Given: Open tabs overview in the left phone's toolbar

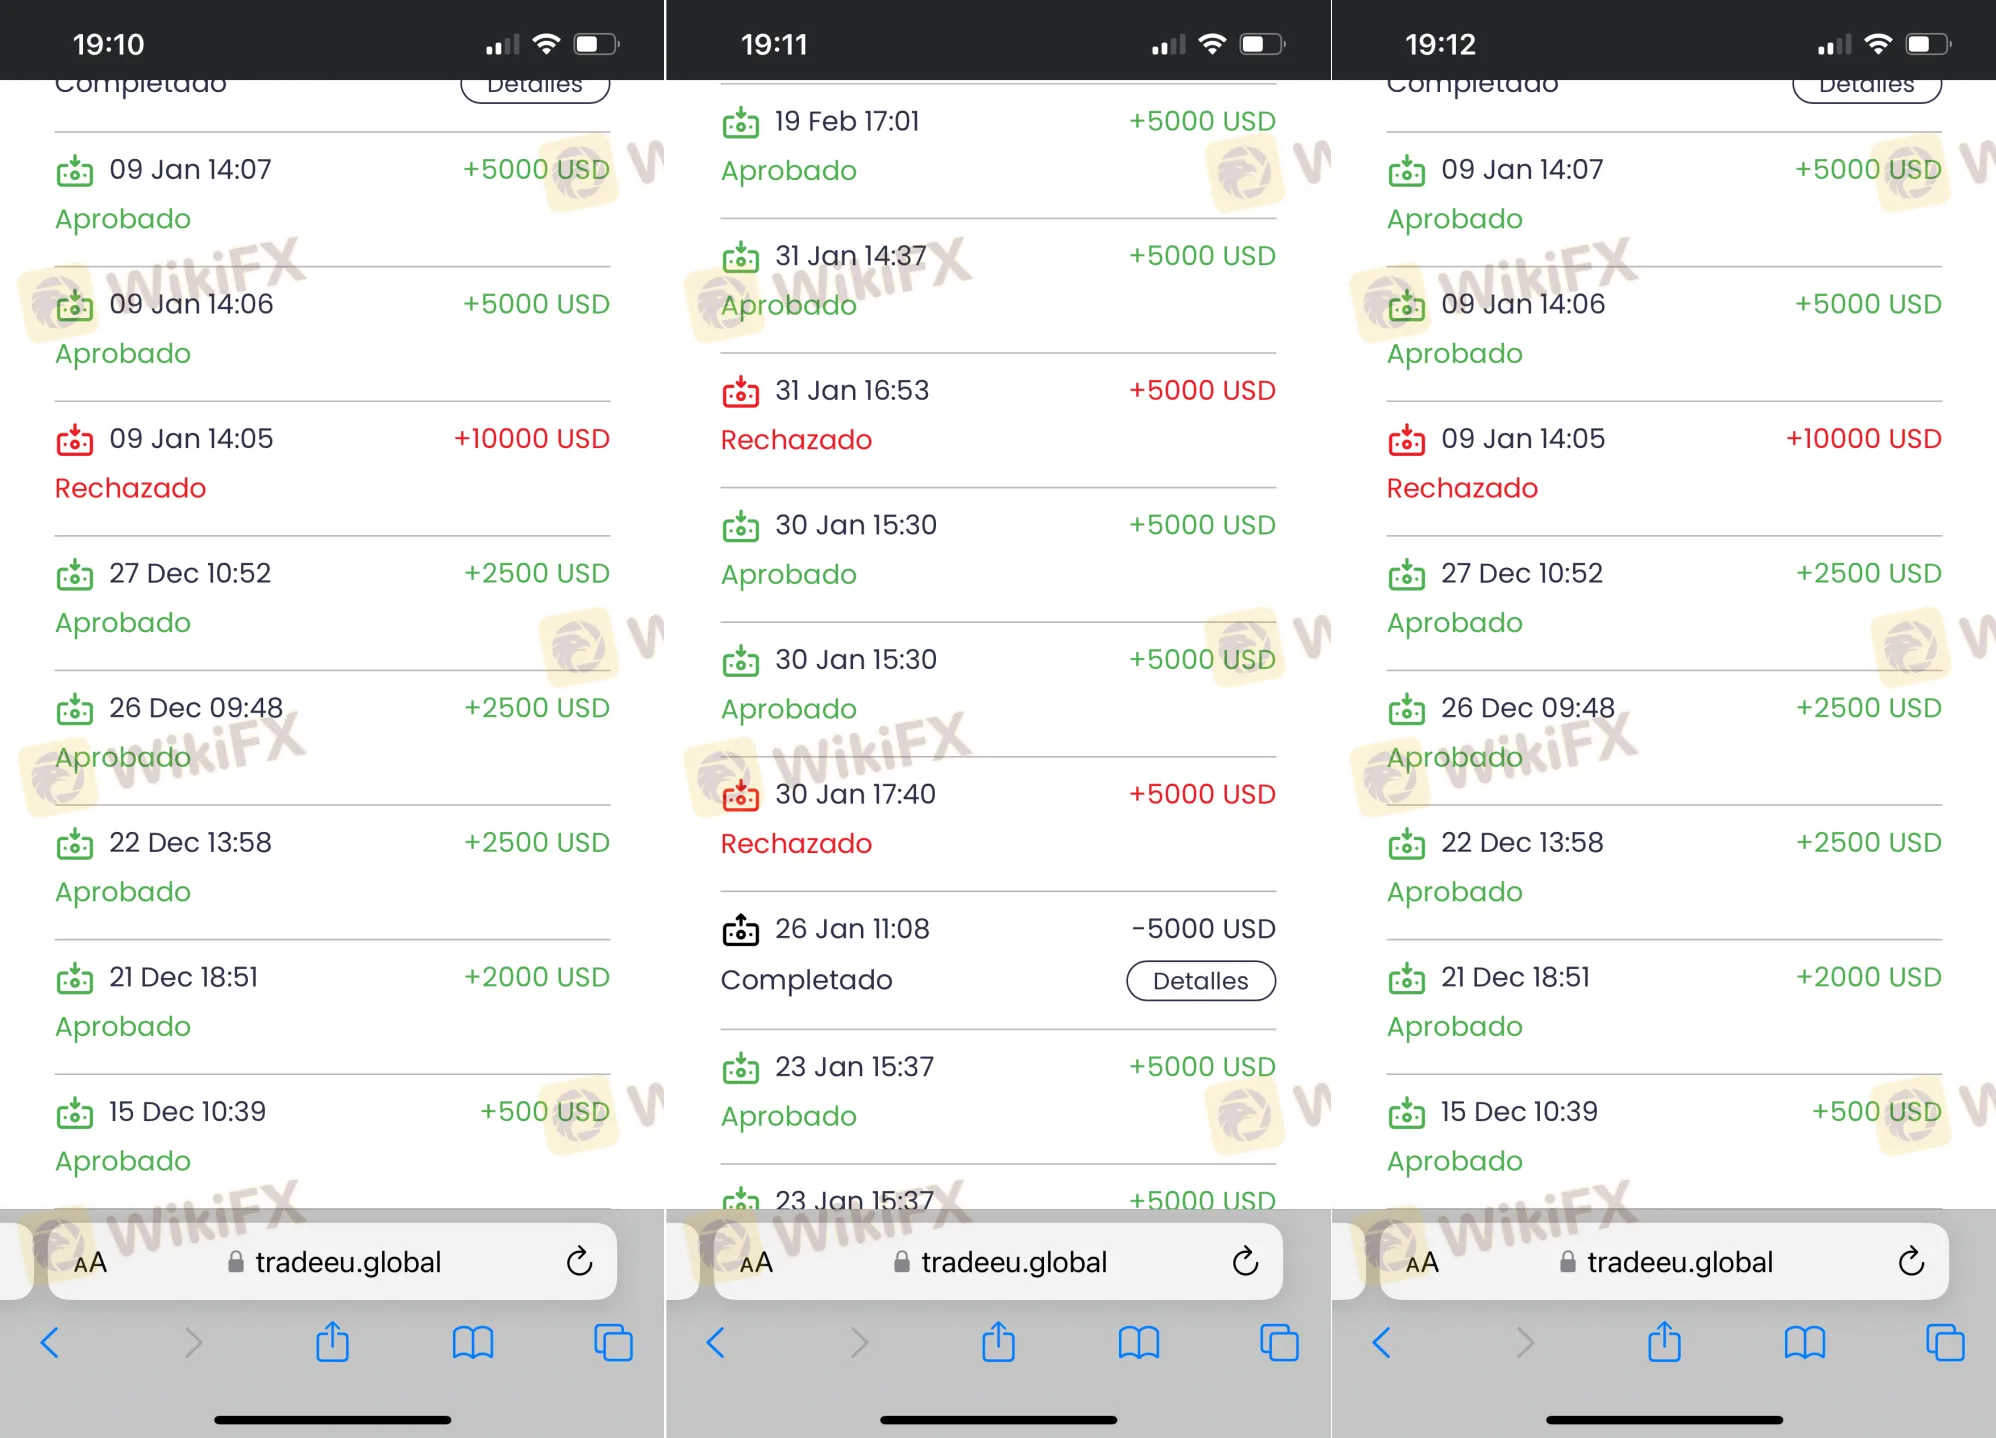Looking at the screenshot, I should pos(613,1343).
